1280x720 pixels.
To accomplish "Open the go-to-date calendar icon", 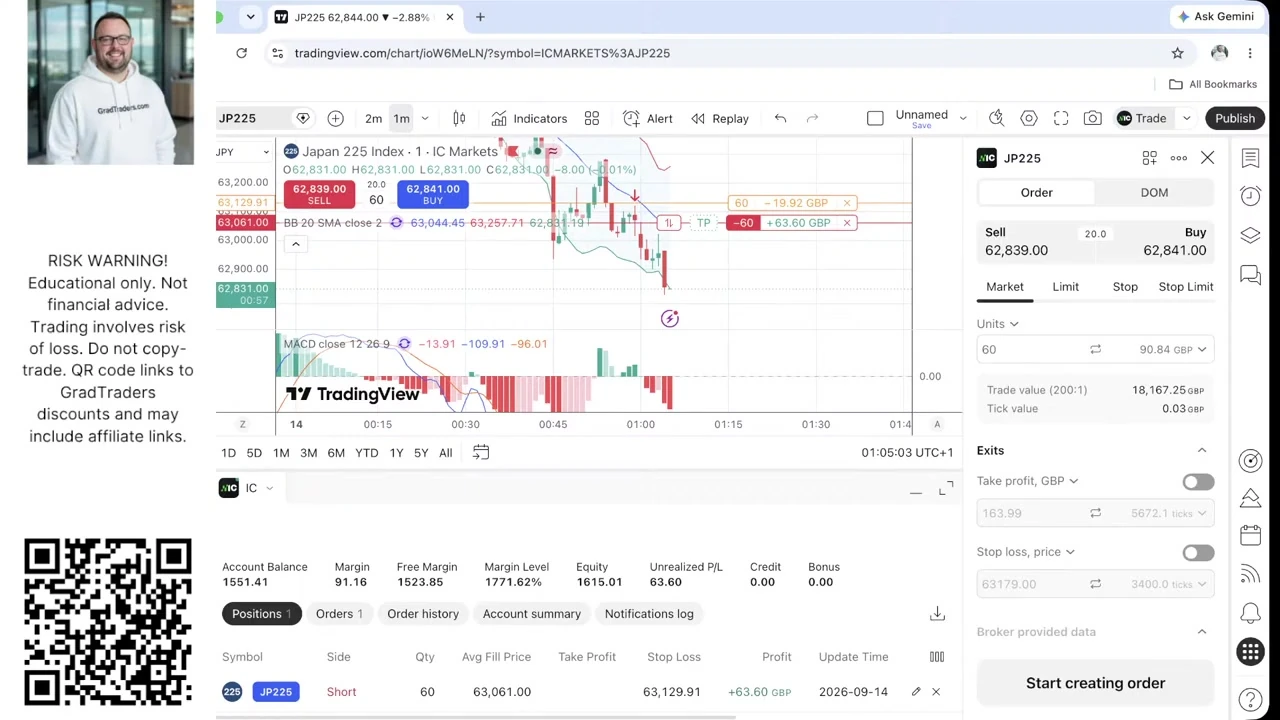I will tap(481, 452).
